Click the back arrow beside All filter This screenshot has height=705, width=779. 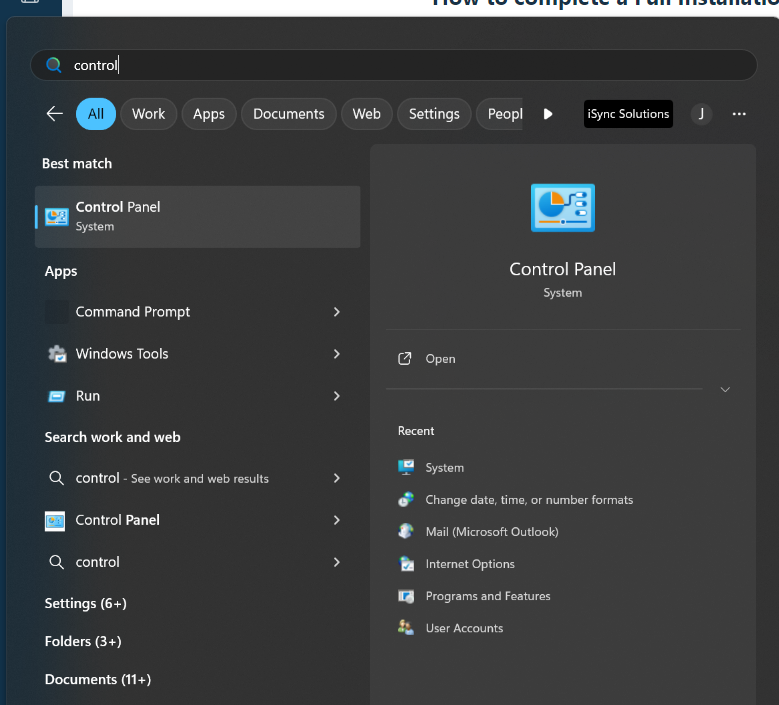(x=55, y=114)
